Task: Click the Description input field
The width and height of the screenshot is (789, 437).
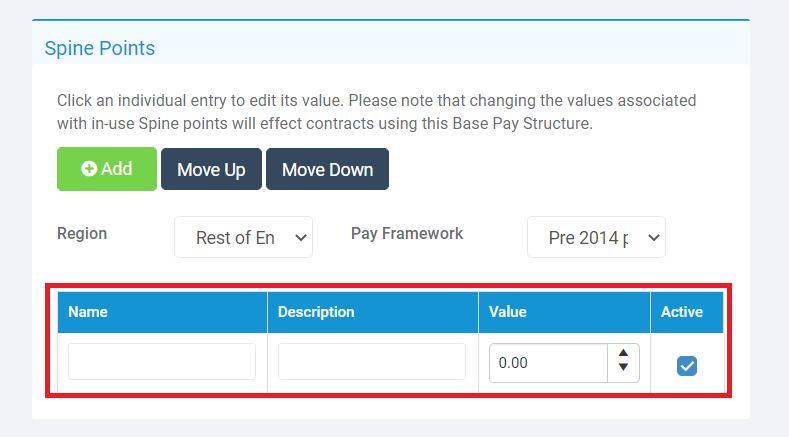Action: point(372,361)
